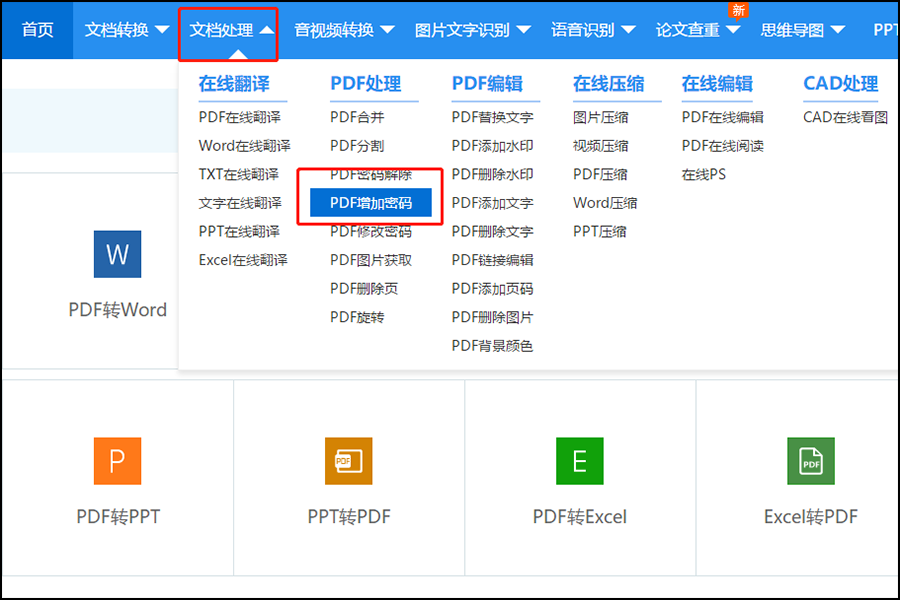Open PDF在线编辑

coord(723,117)
